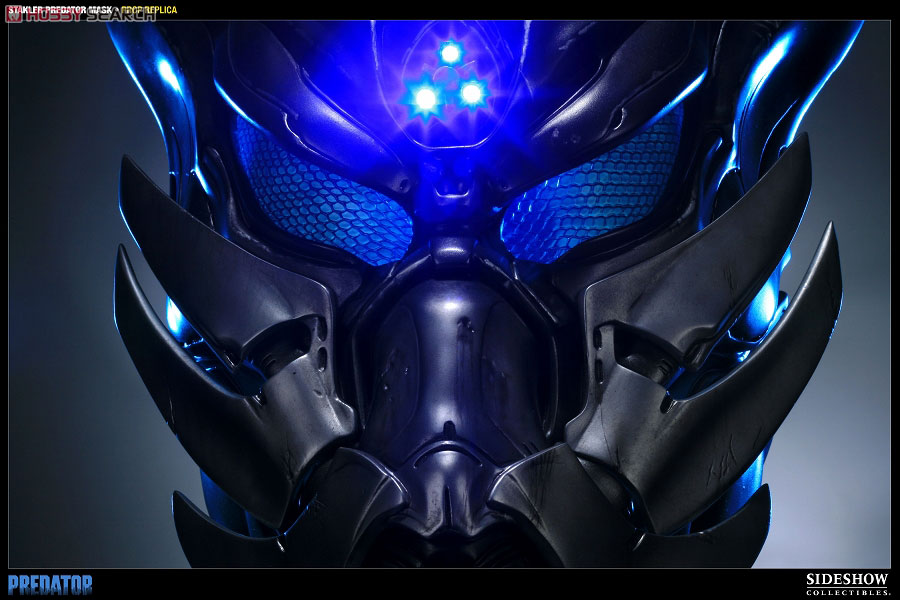
Task: Click the blue PREDATOR logo
Action: 50,585
